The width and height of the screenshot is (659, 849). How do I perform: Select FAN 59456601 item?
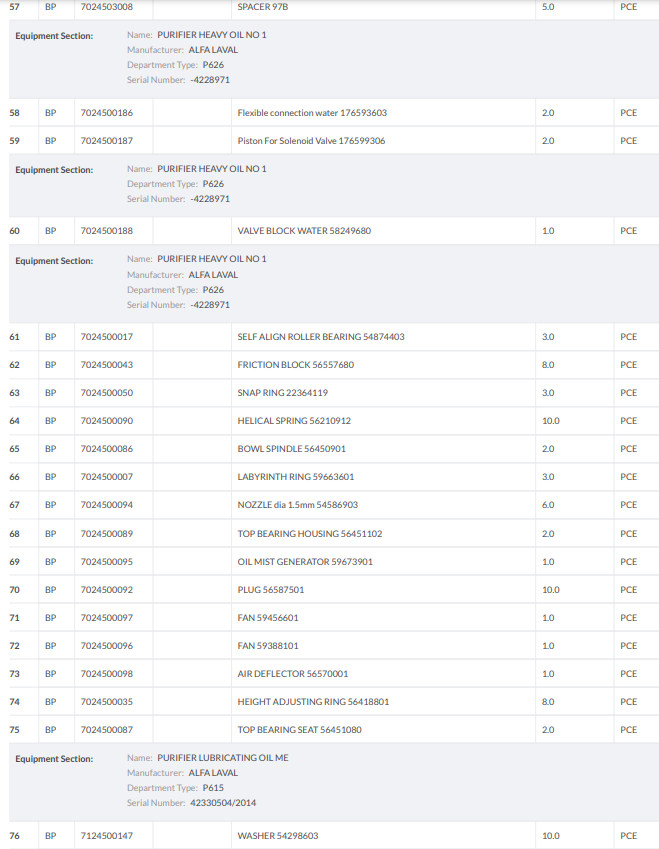268,618
